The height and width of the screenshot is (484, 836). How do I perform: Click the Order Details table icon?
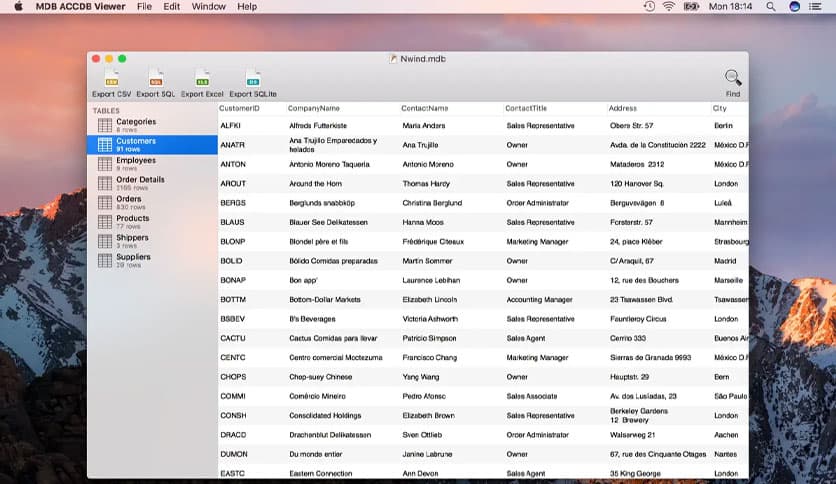105,183
